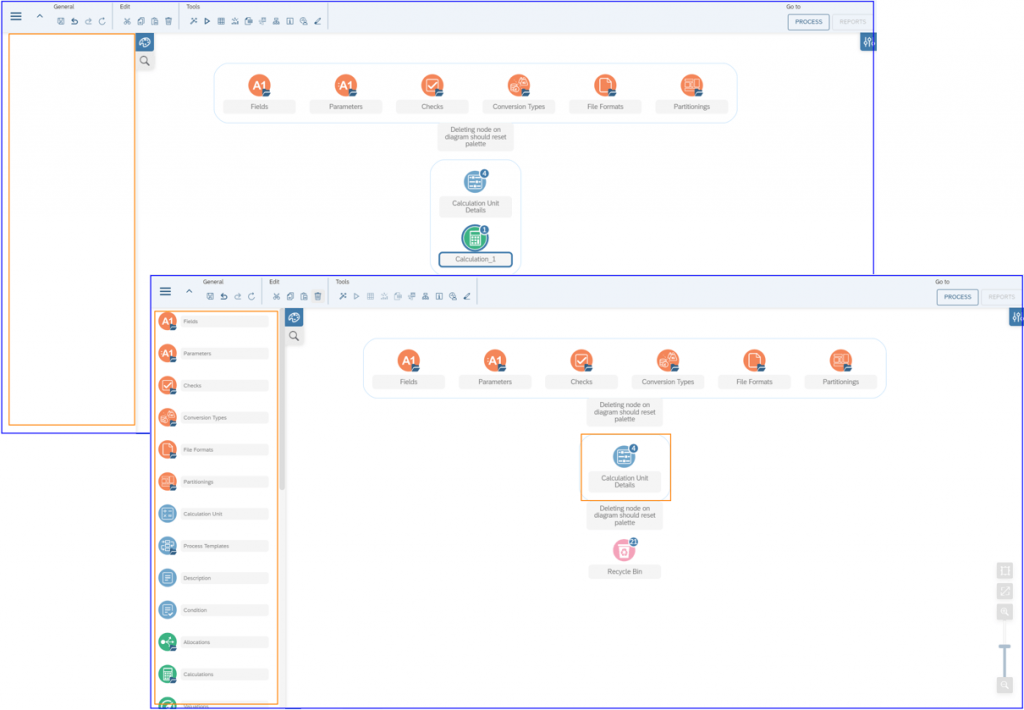This screenshot has width=1024, height=710.
Task: Click the zoom out magnifier button
Action: (x=1004, y=685)
